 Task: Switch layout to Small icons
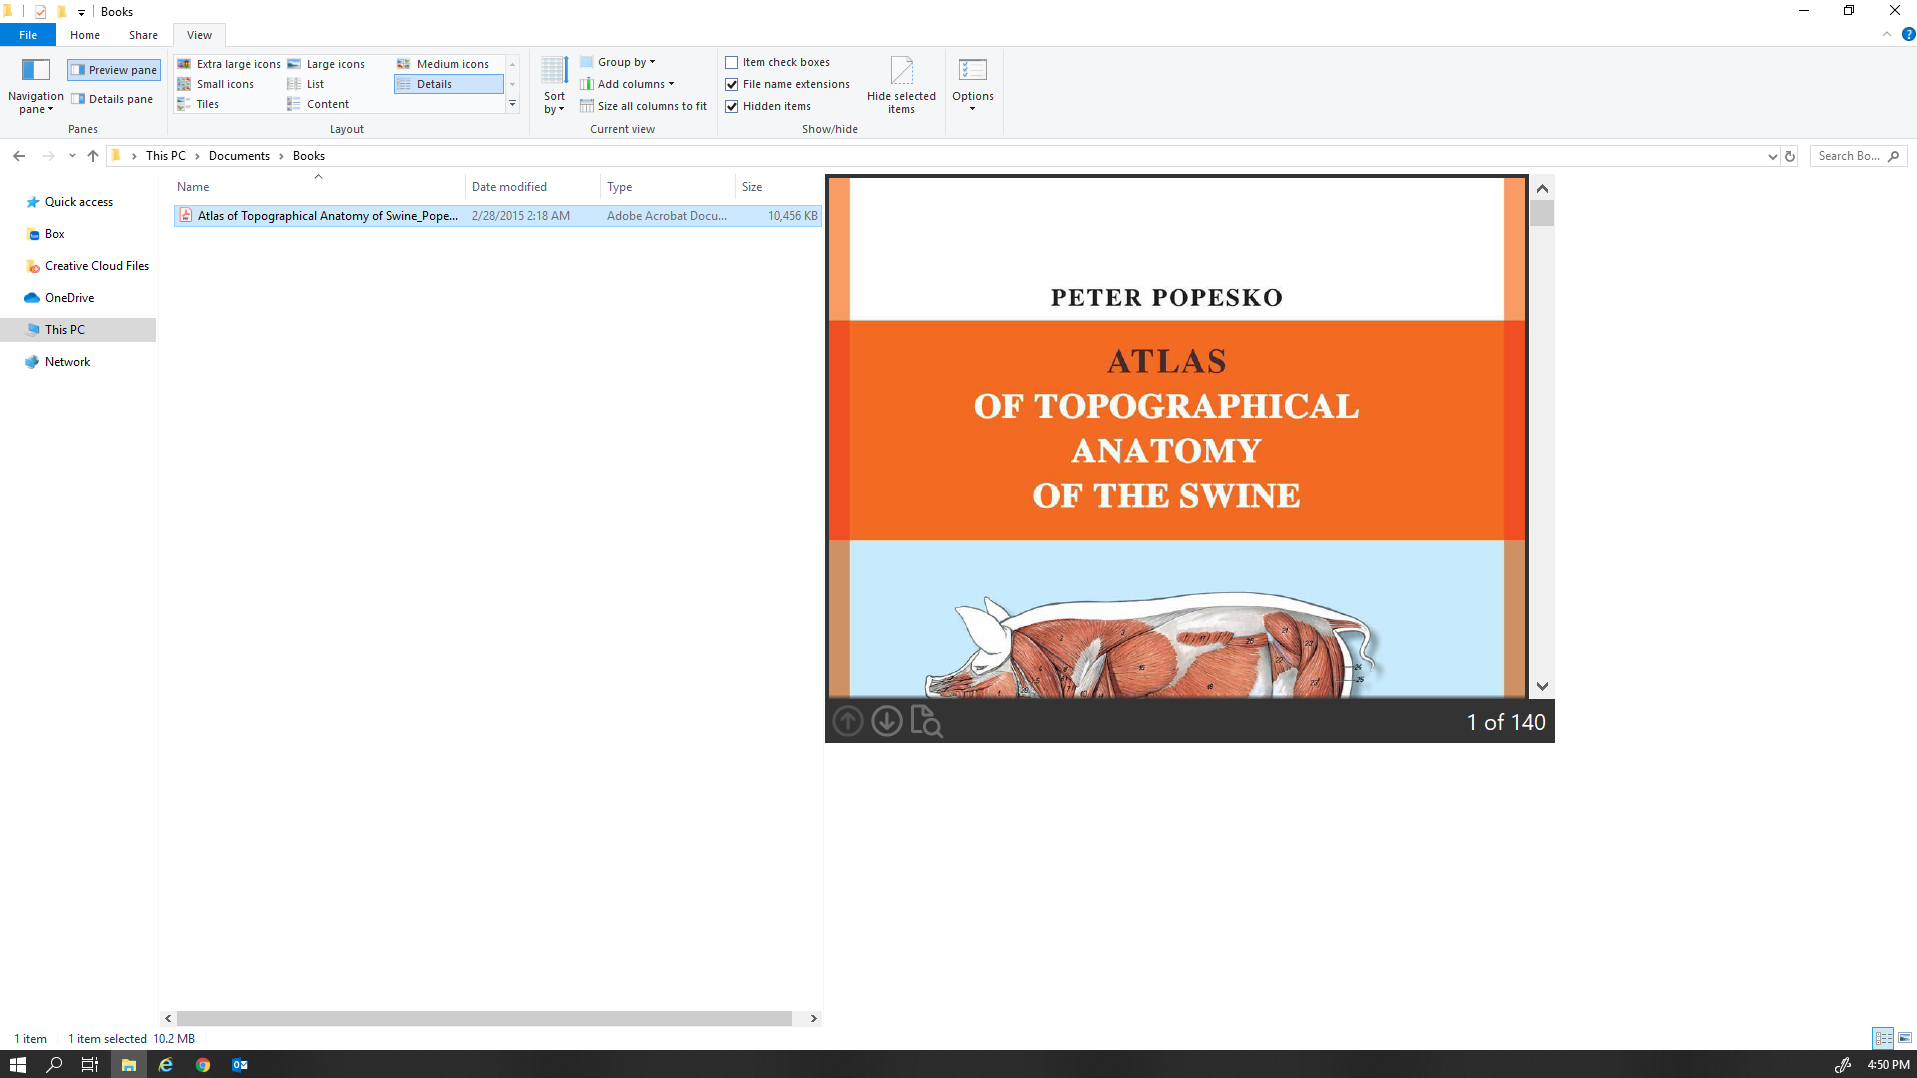216,84
